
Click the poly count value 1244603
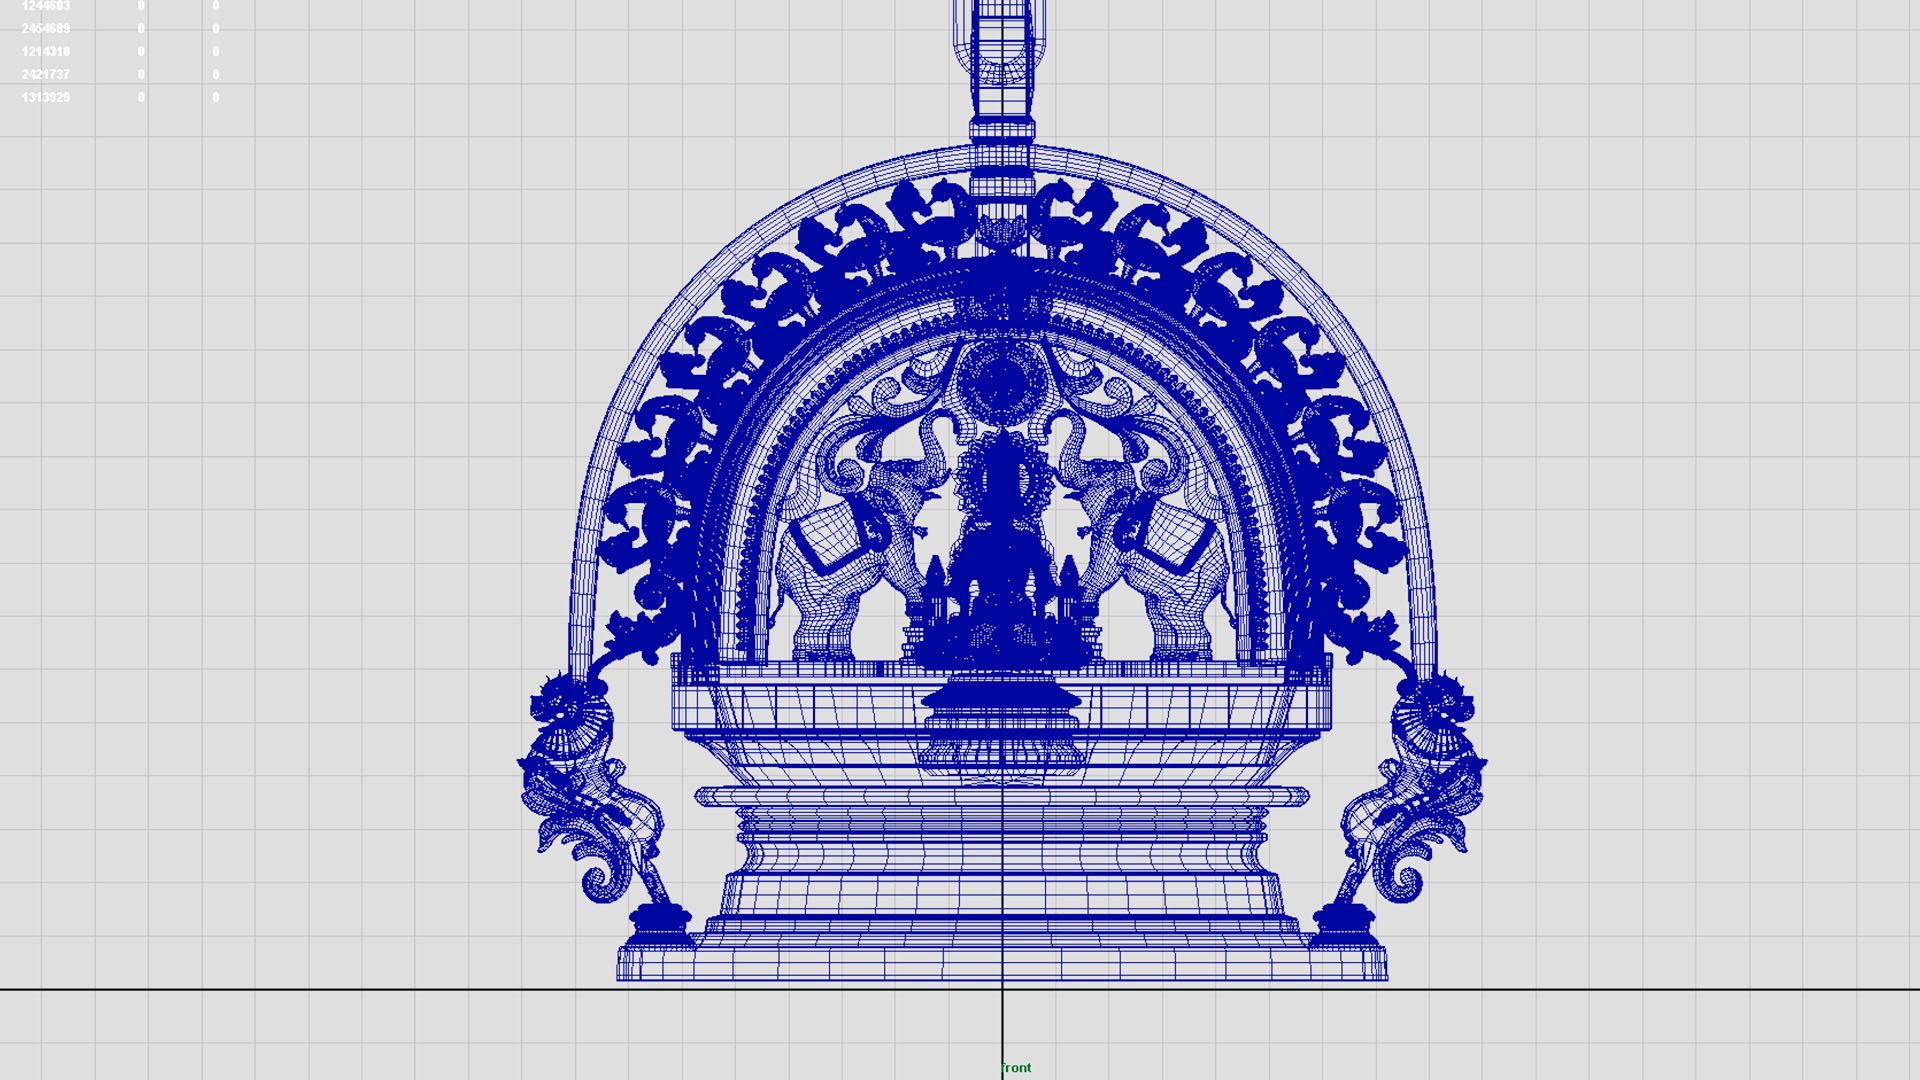(x=46, y=6)
